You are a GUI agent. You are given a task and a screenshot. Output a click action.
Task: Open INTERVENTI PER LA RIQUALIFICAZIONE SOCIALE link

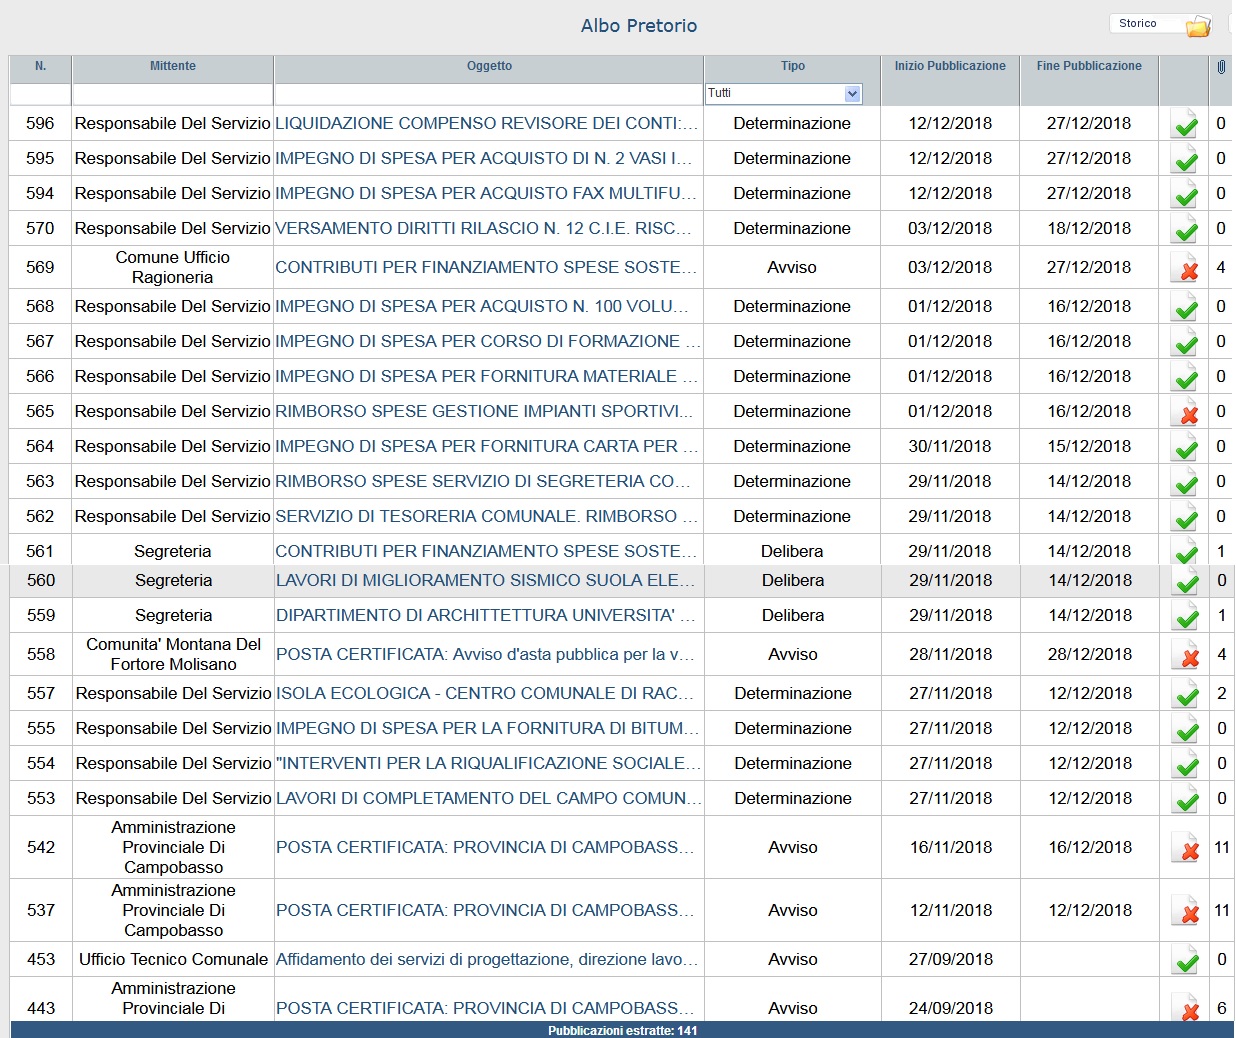point(489,763)
